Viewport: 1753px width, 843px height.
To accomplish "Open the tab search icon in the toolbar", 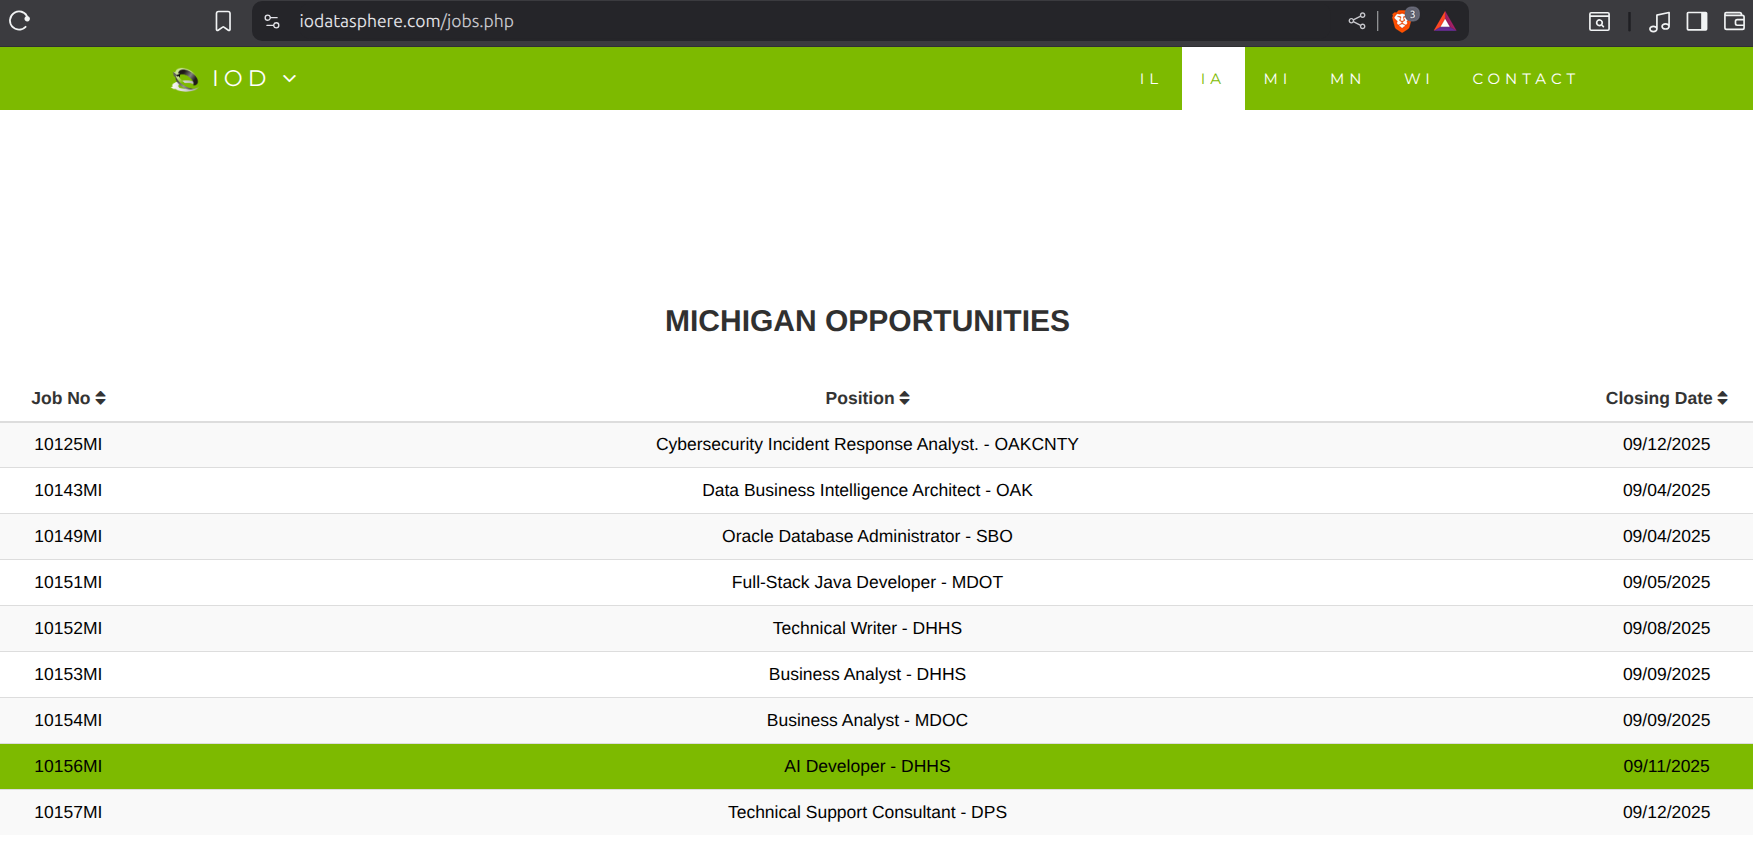I will pyautogui.click(x=1600, y=21).
